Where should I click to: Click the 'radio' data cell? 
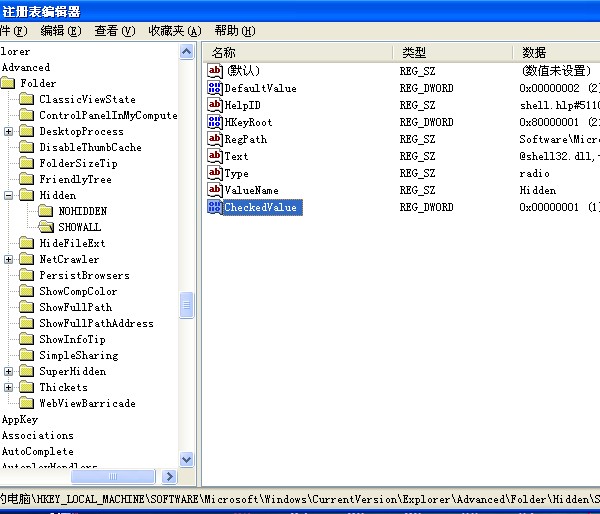click(x=534, y=173)
